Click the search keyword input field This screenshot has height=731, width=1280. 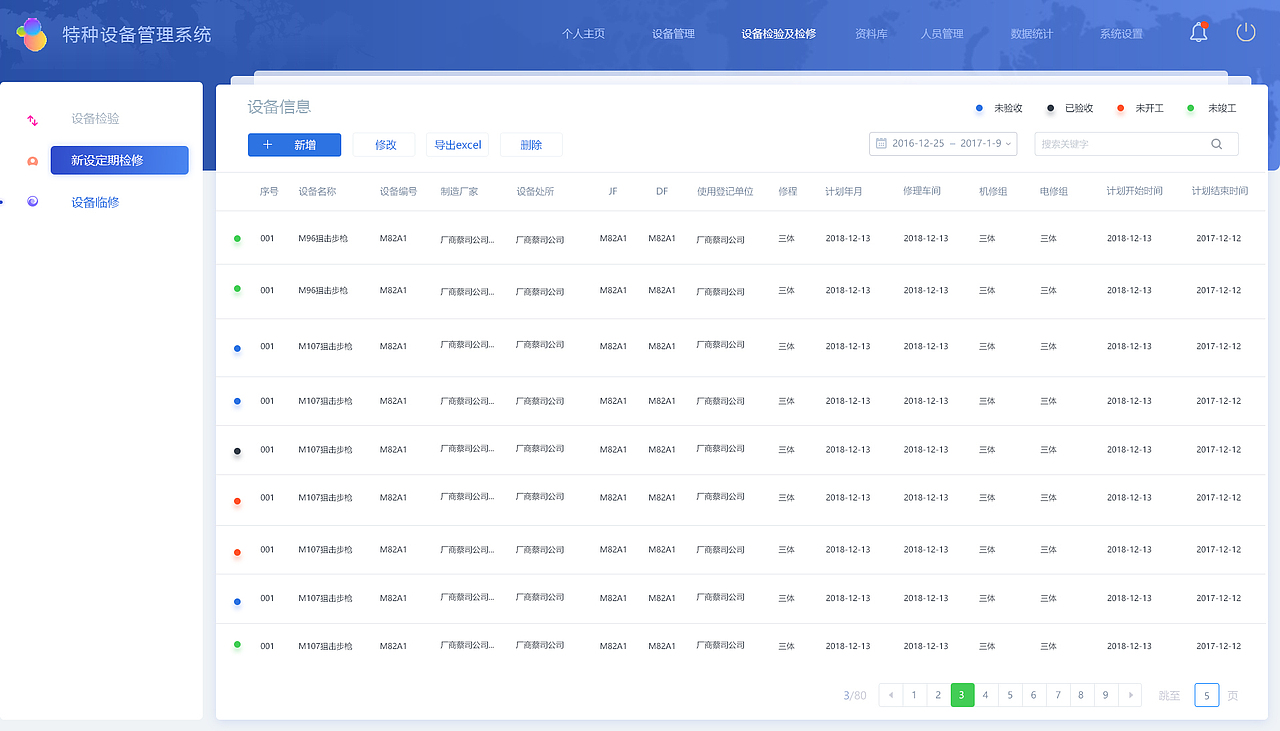1120,143
